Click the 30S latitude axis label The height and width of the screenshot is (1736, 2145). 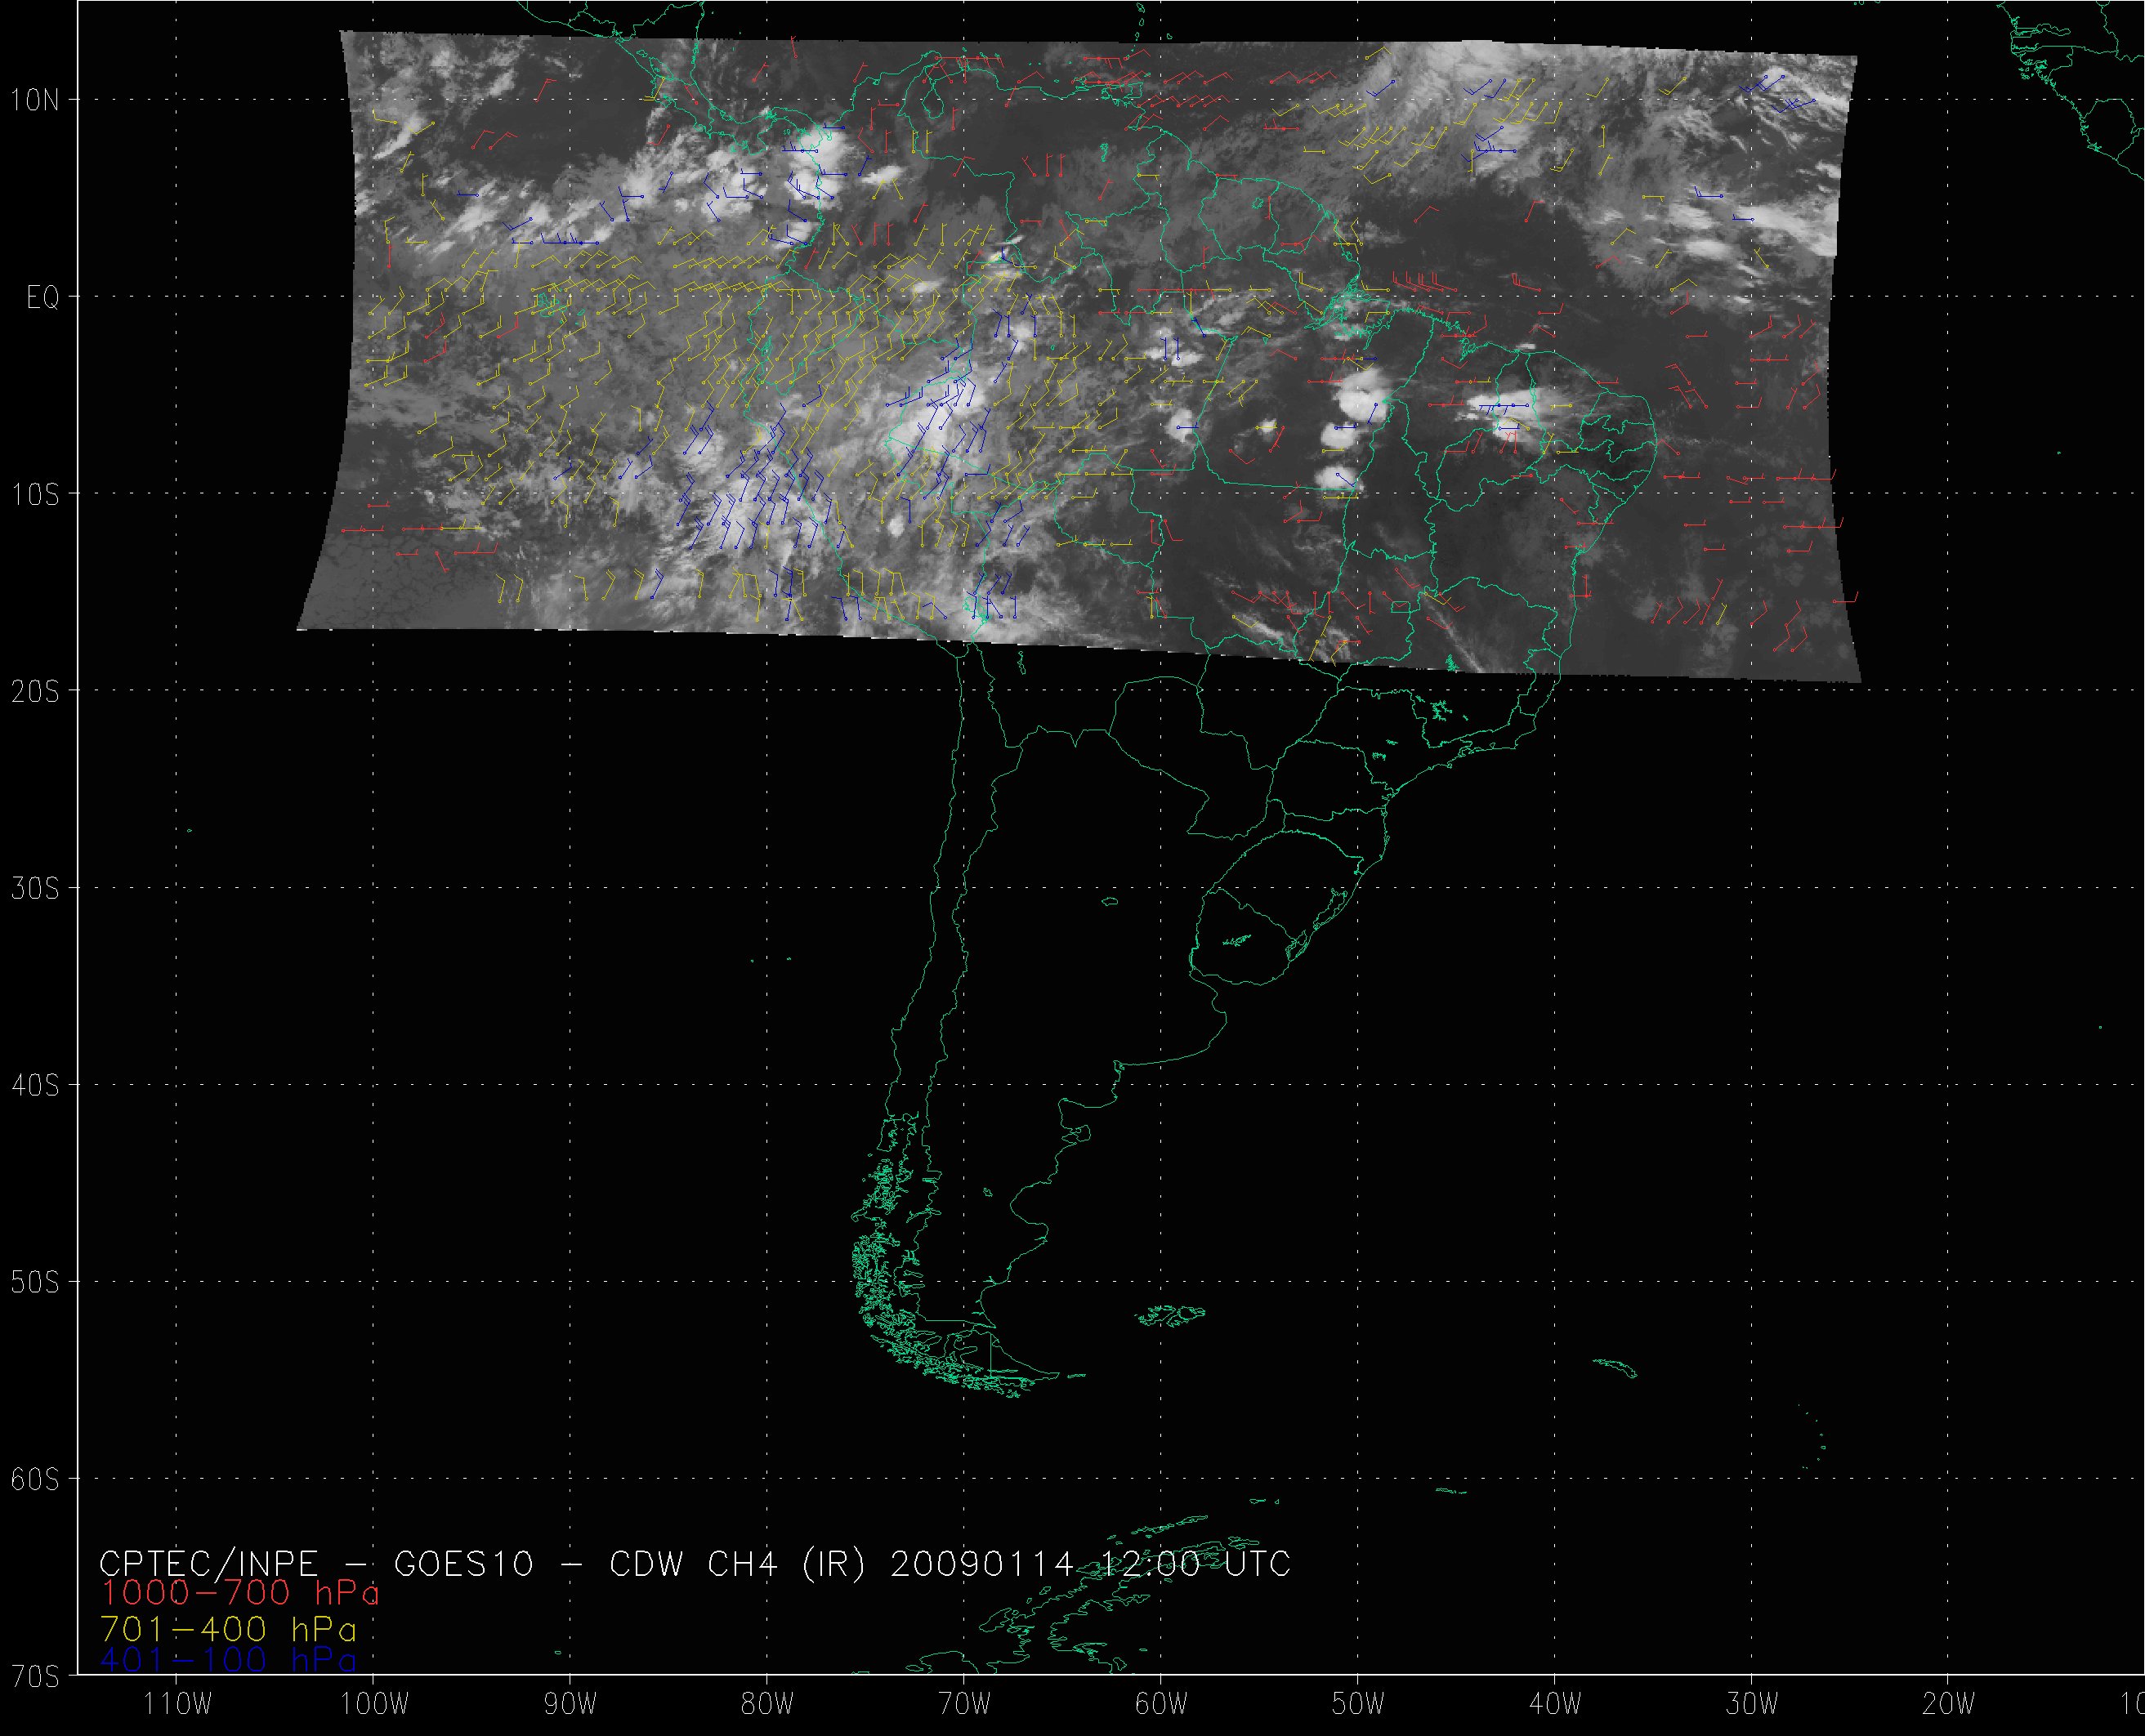[x=35, y=889]
